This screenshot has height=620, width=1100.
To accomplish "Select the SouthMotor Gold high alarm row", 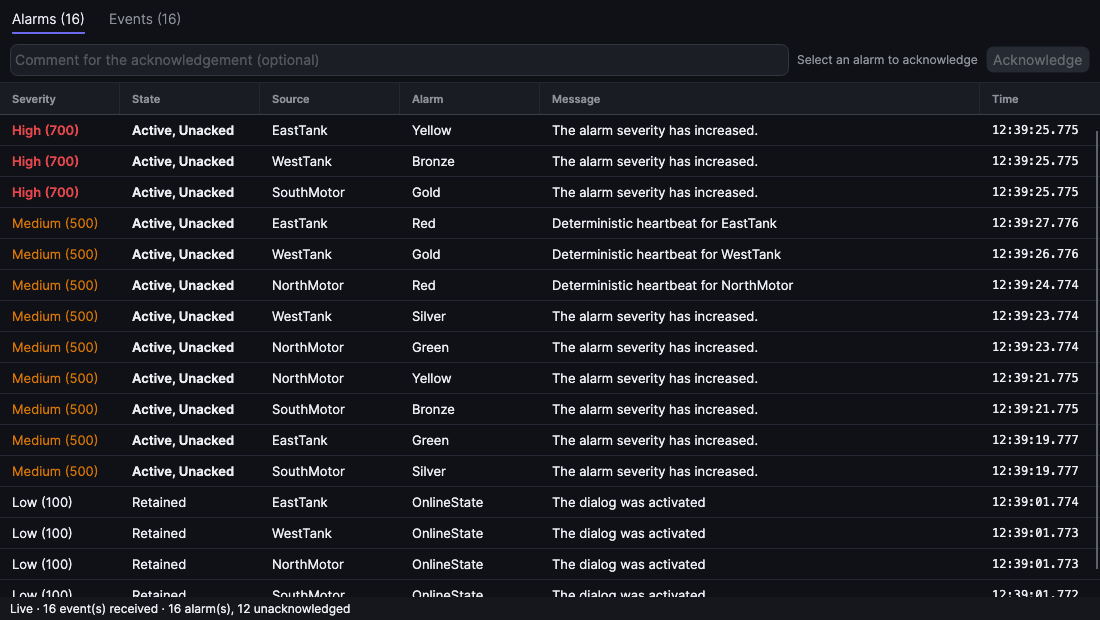I will click(547, 192).
